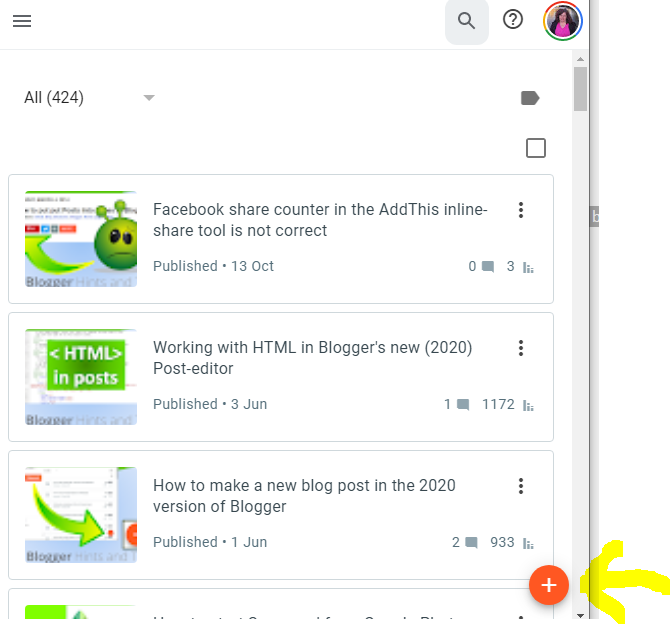The width and height of the screenshot is (670, 624).
Task: Click the 'Published • 3 Jun' status text
Action: tap(210, 404)
